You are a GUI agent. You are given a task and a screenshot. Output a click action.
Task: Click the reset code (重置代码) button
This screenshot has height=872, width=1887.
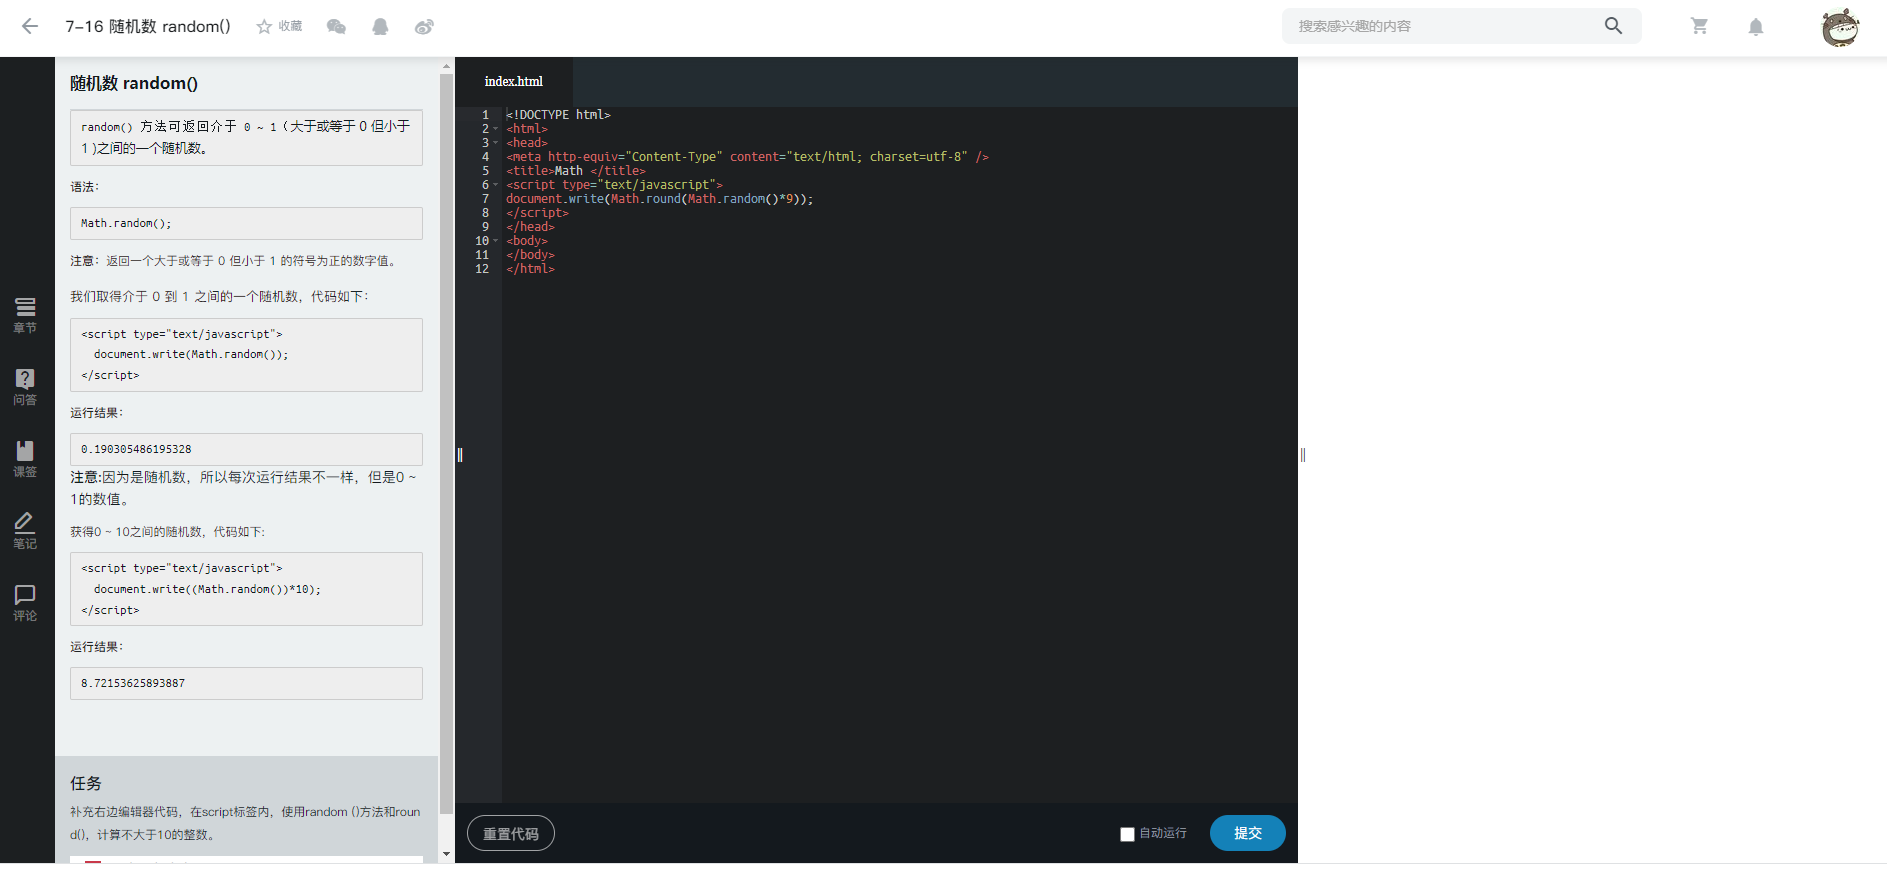511,833
